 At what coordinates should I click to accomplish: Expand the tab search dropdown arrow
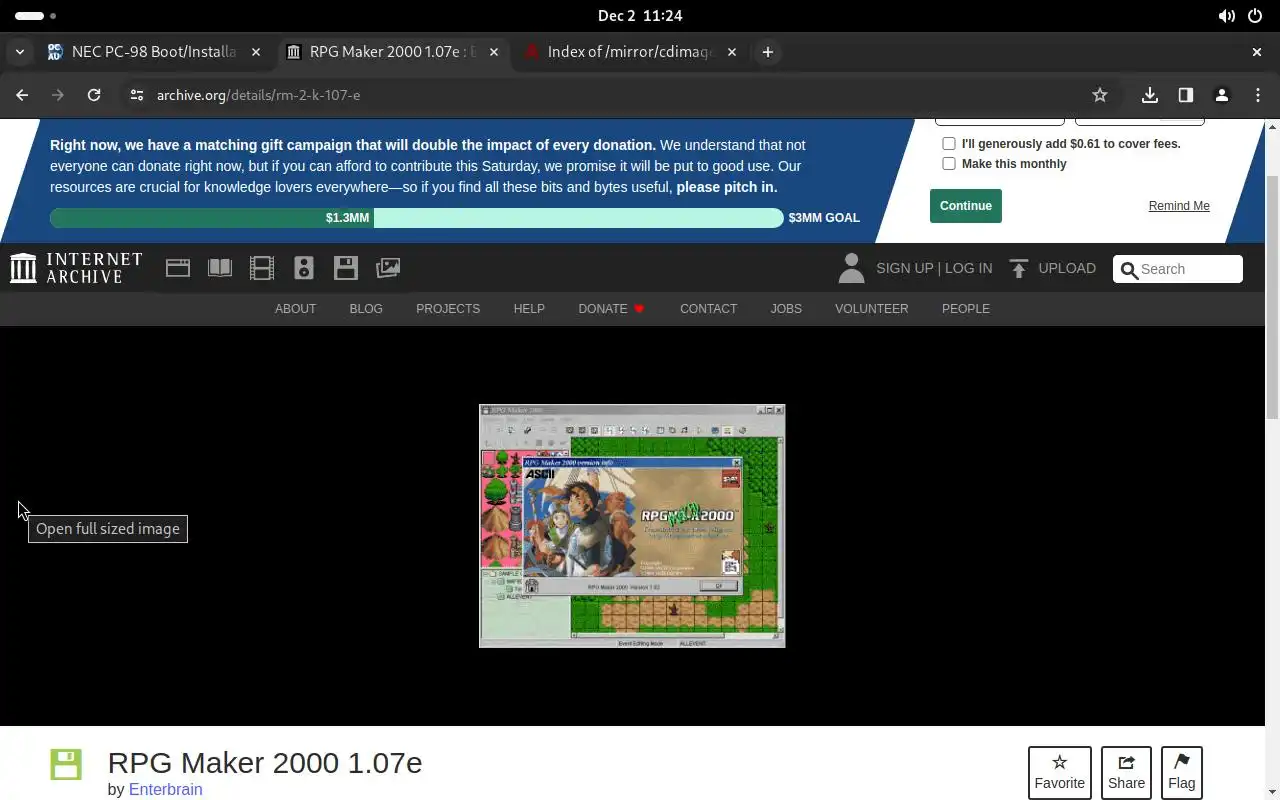coord(19,52)
